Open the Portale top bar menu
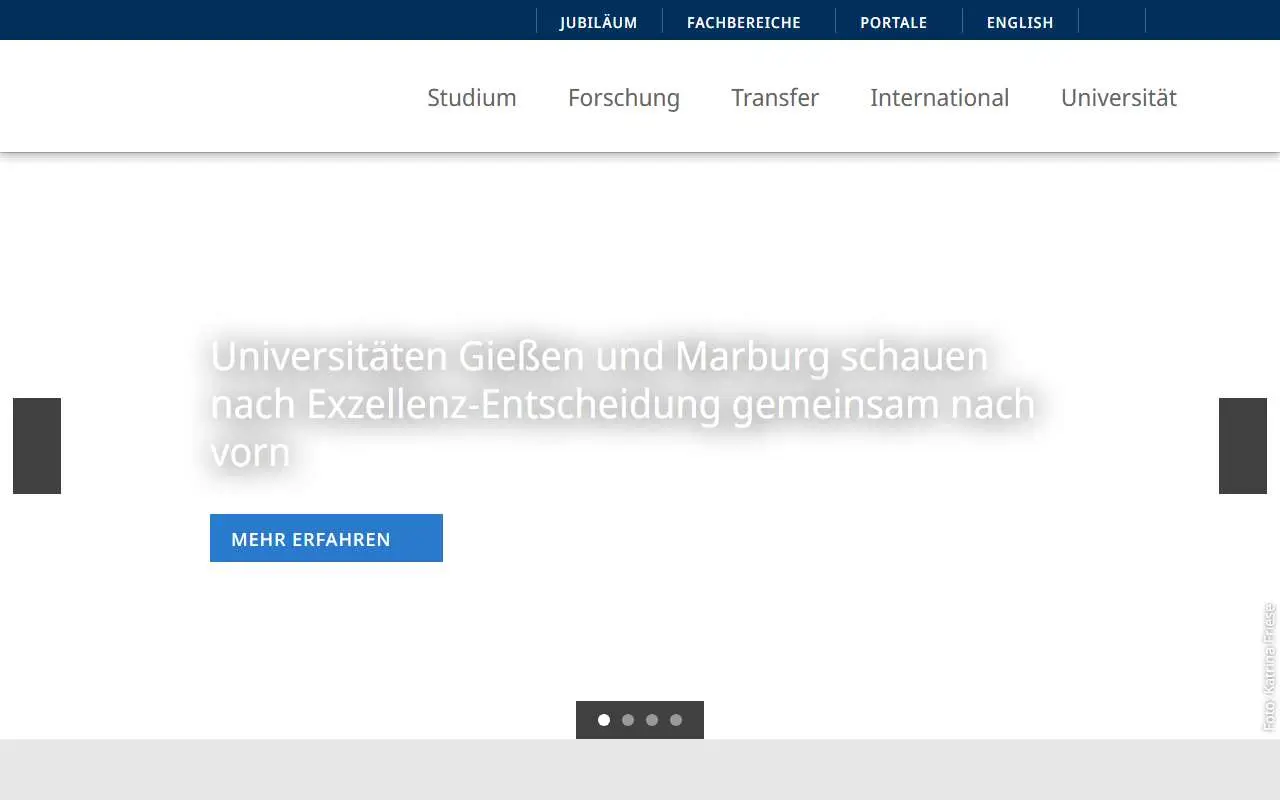This screenshot has width=1280, height=800. 894,22
